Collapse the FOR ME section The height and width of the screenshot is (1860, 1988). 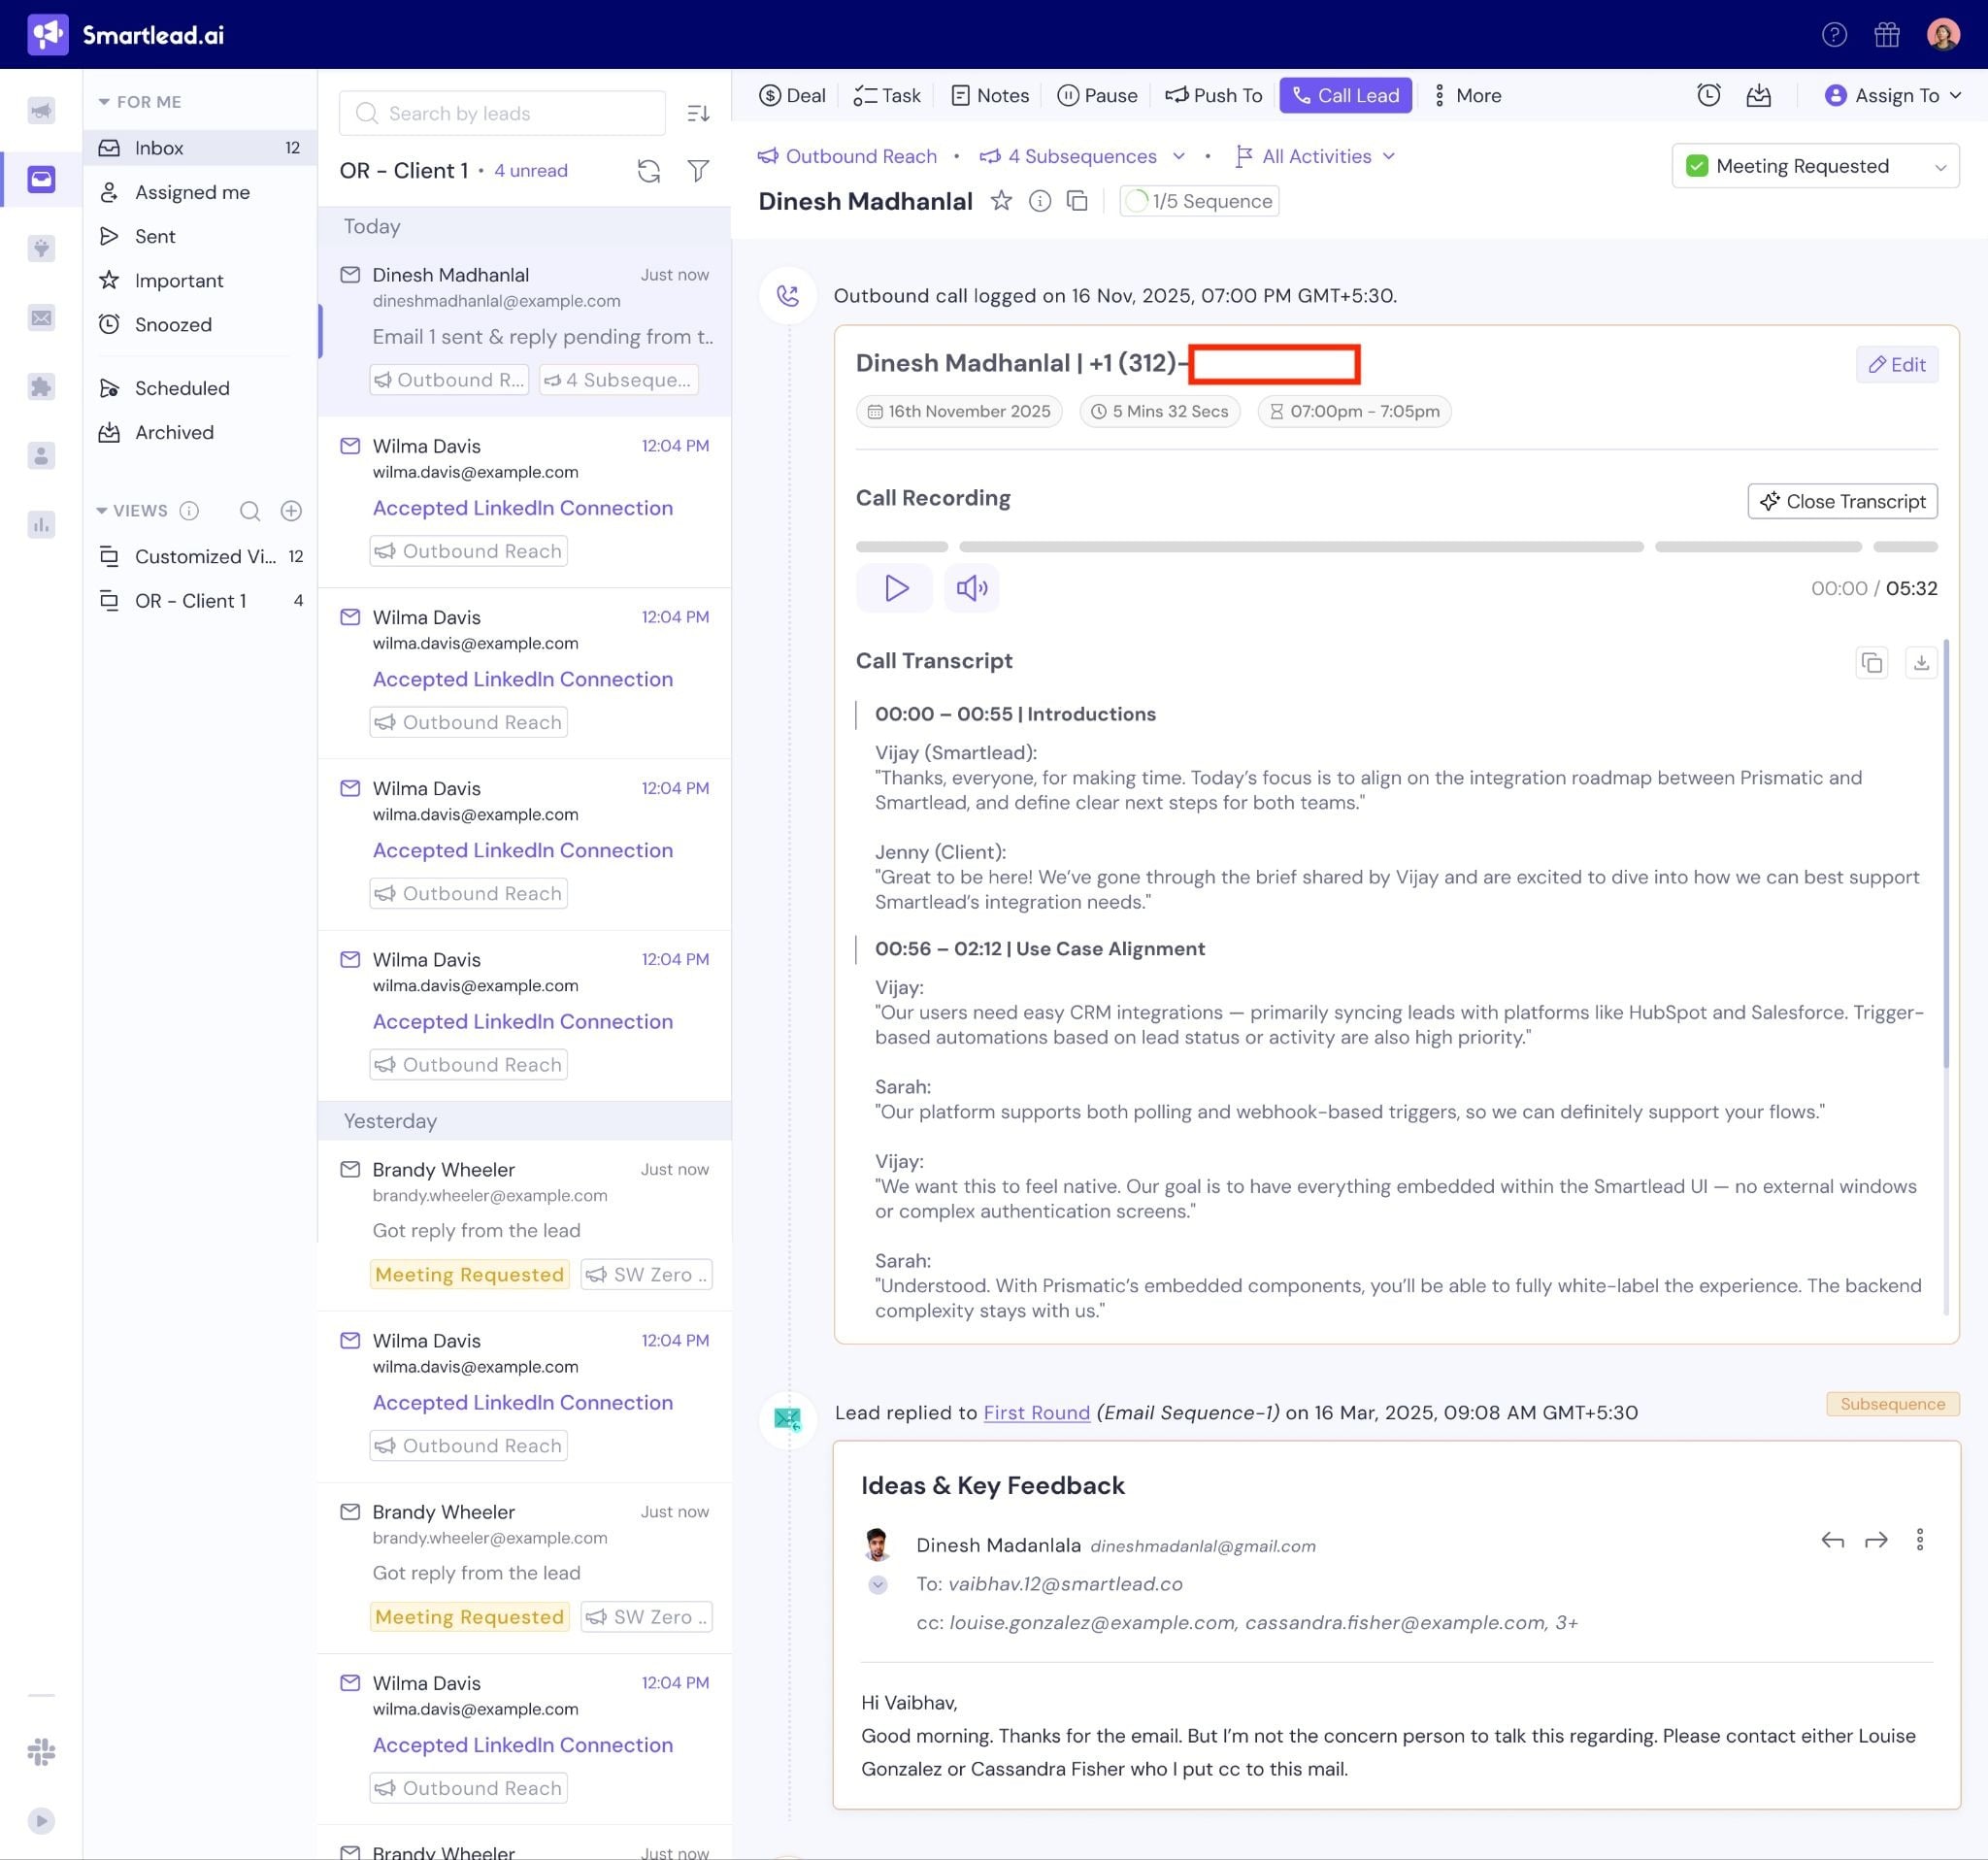click(x=103, y=102)
